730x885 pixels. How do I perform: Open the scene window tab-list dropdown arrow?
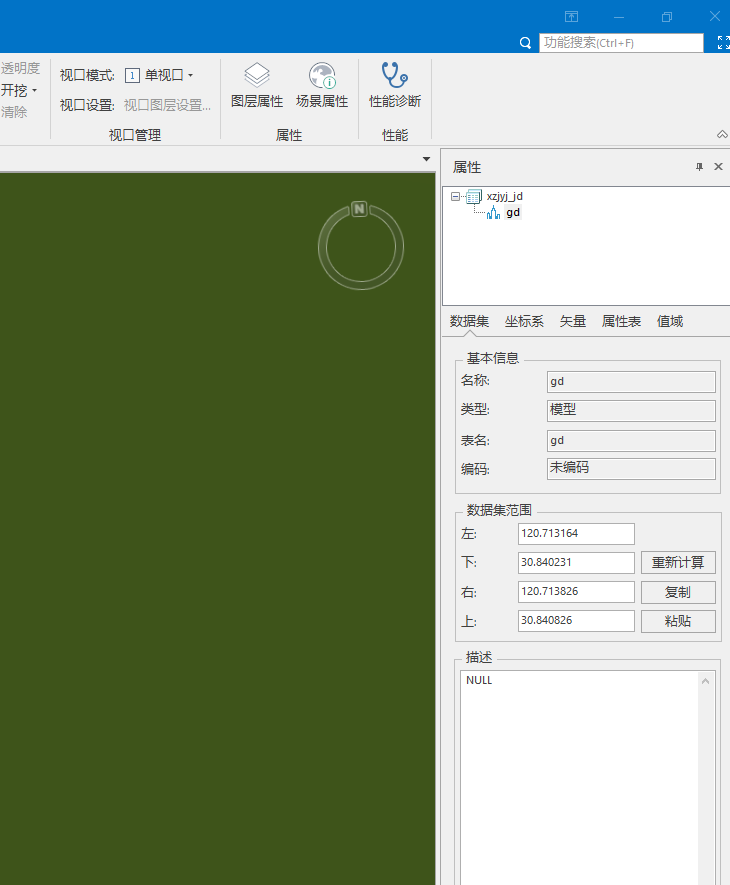point(426,159)
